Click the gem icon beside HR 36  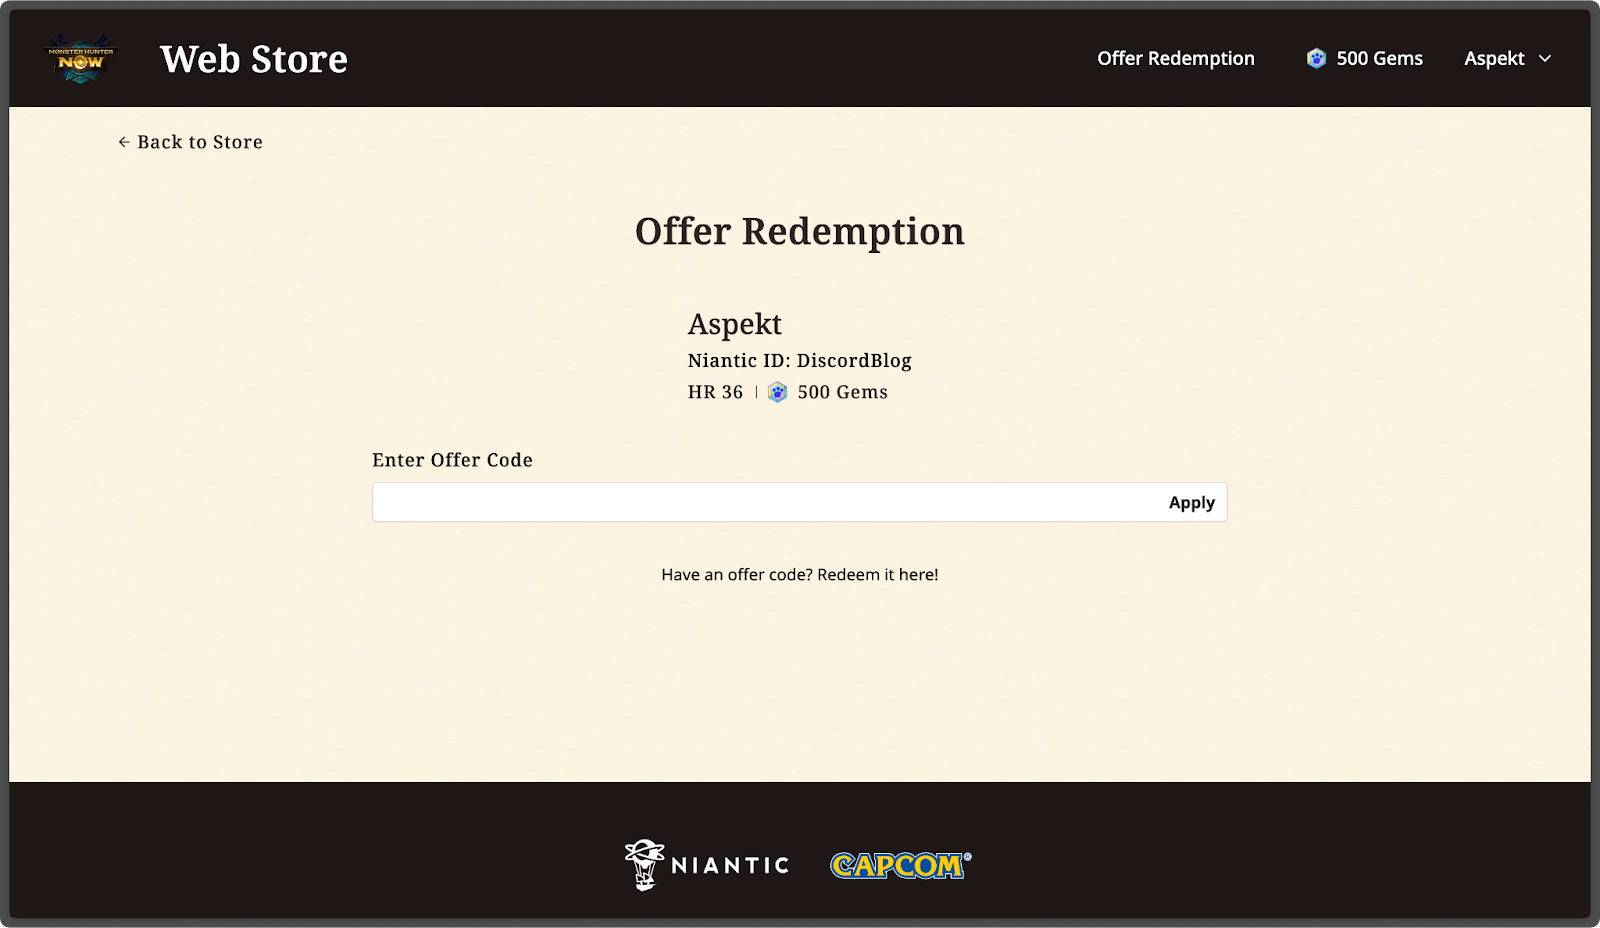777,392
